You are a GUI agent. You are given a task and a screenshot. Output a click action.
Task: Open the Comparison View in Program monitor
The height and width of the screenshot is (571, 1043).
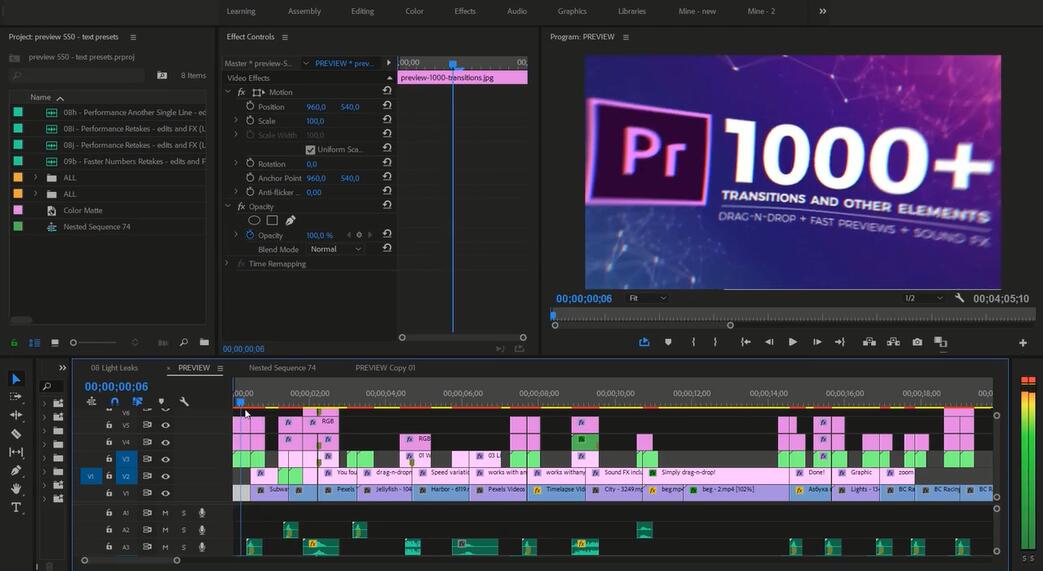coord(941,342)
